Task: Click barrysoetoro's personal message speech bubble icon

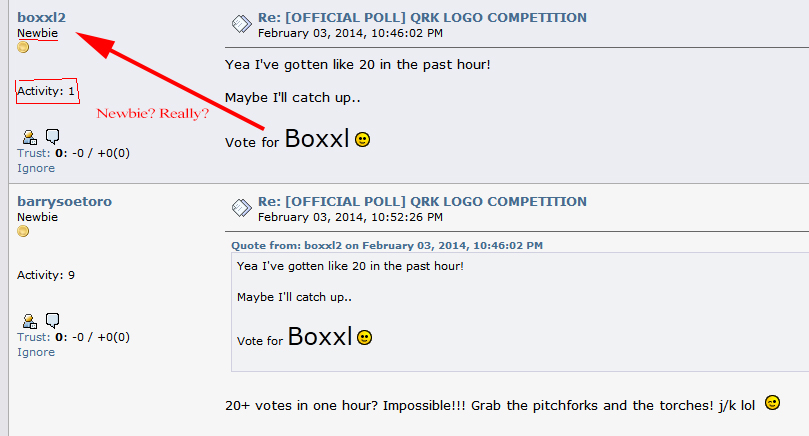Action: coord(53,320)
